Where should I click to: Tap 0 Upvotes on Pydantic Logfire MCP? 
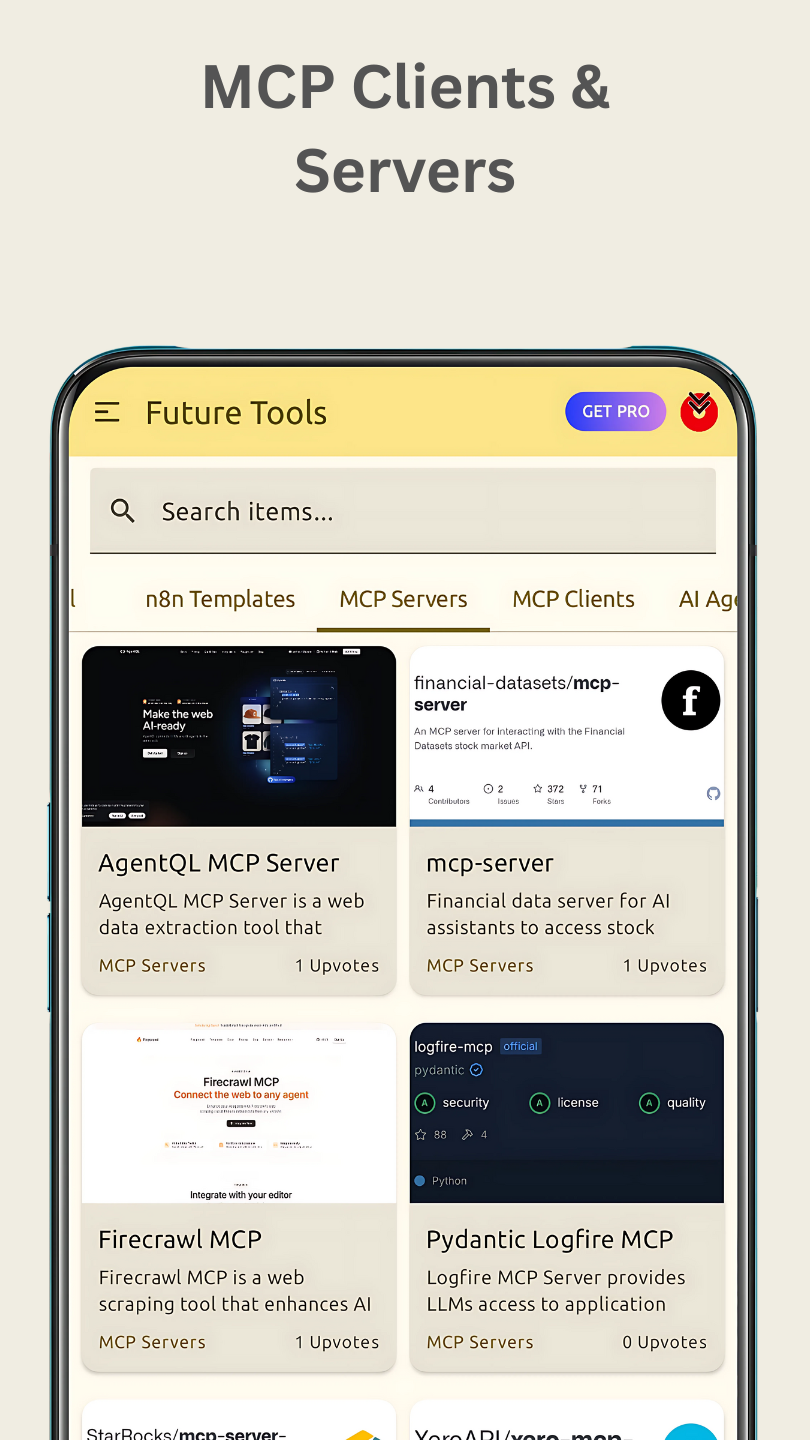tap(665, 1342)
